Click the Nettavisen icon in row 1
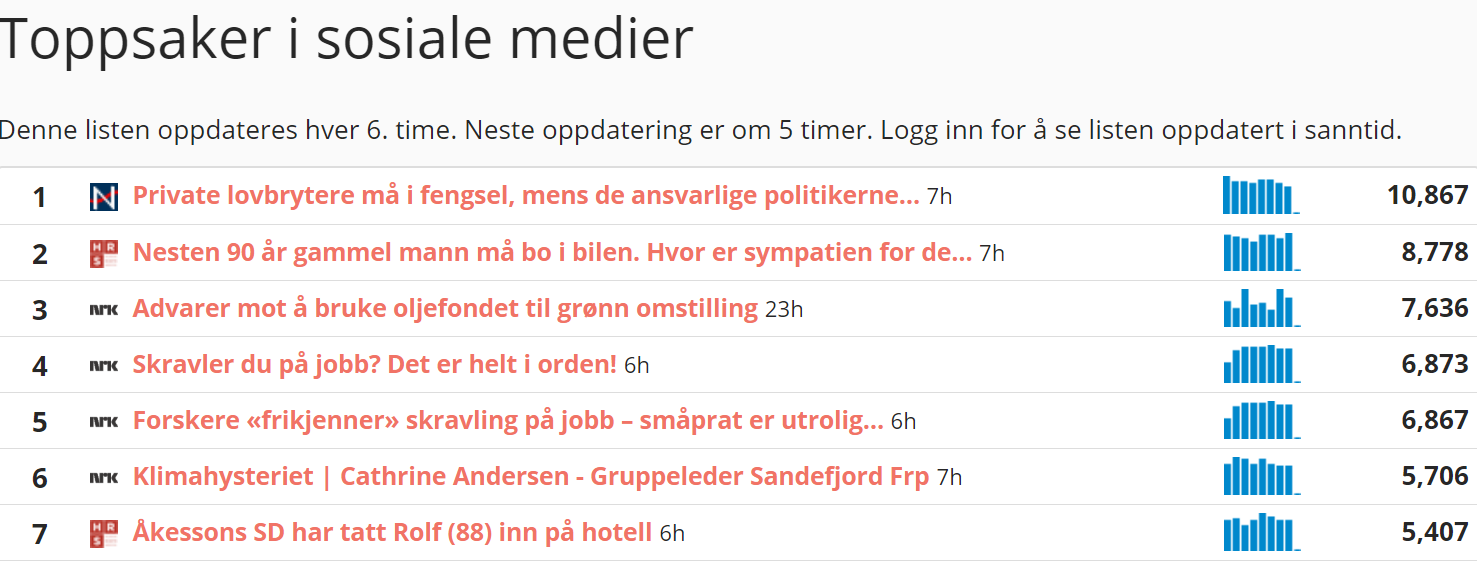 pyautogui.click(x=103, y=197)
